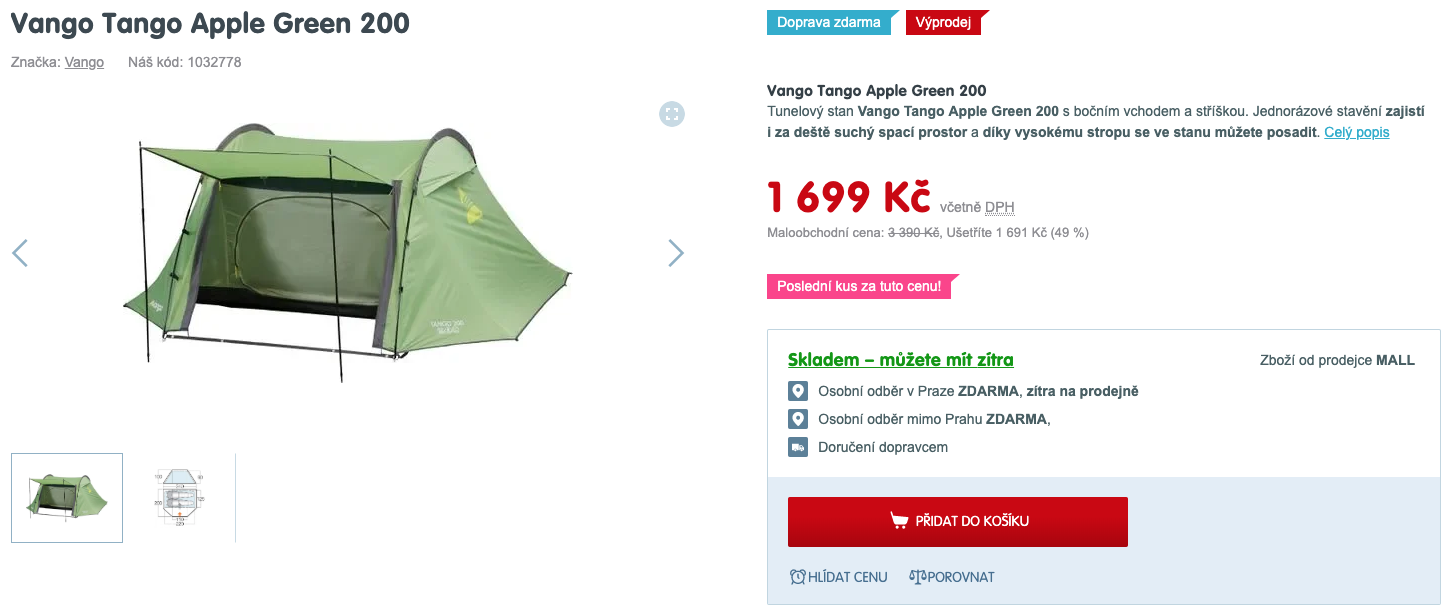The height and width of the screenshot is (611, 1448).
Task: Click the DPH abbreviation tooltip
Action: [1000, 207]
